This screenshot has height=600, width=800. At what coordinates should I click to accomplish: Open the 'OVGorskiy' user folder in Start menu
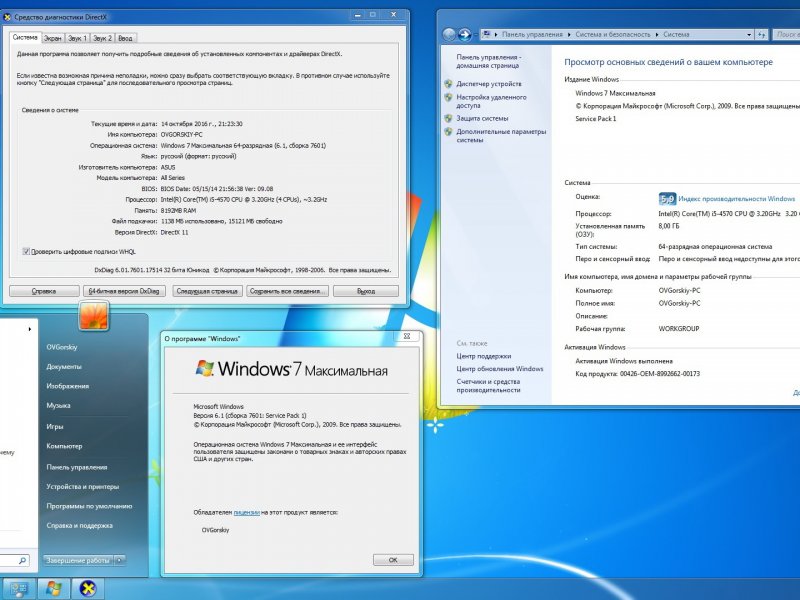click(x=62, y=347)
